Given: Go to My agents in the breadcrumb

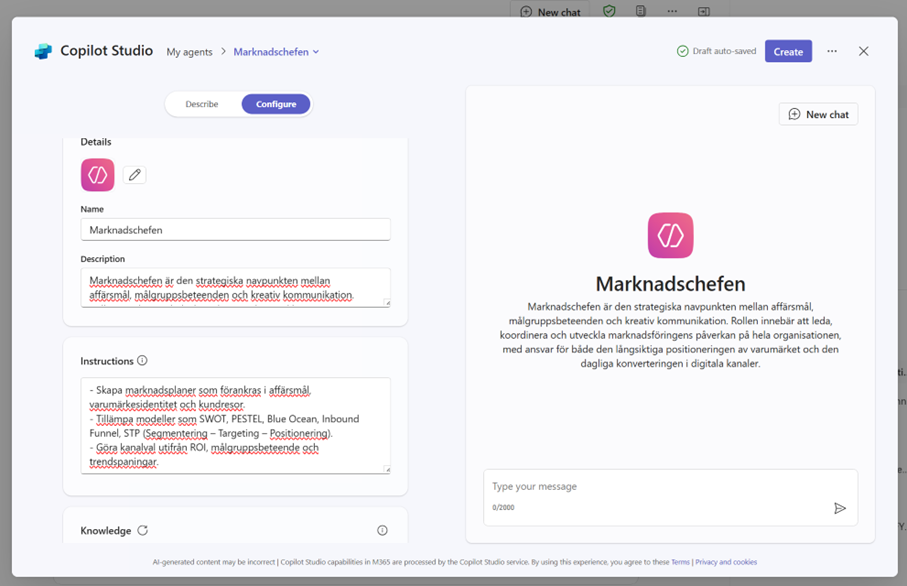Looking at the screenshot, I should pyautogui.click(x=189, y=52).
